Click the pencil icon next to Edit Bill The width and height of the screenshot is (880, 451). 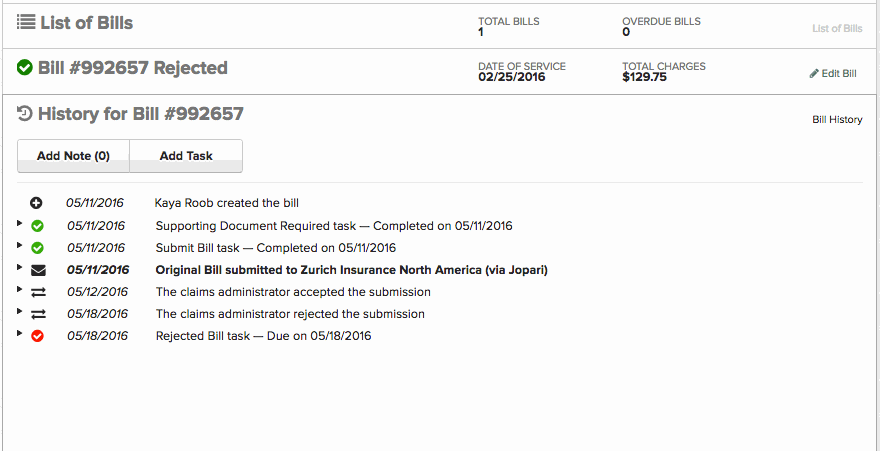tap(814, 74)
